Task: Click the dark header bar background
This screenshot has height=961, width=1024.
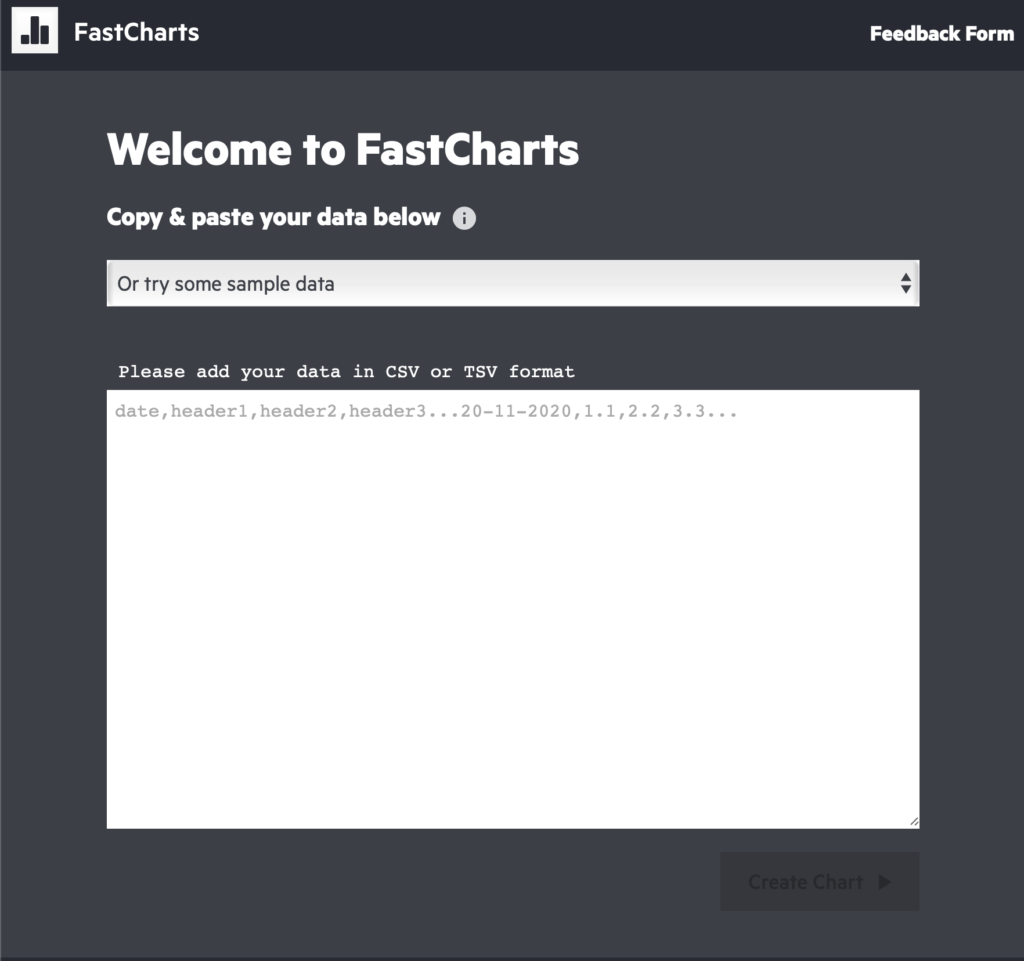Action: coord(522,35)
